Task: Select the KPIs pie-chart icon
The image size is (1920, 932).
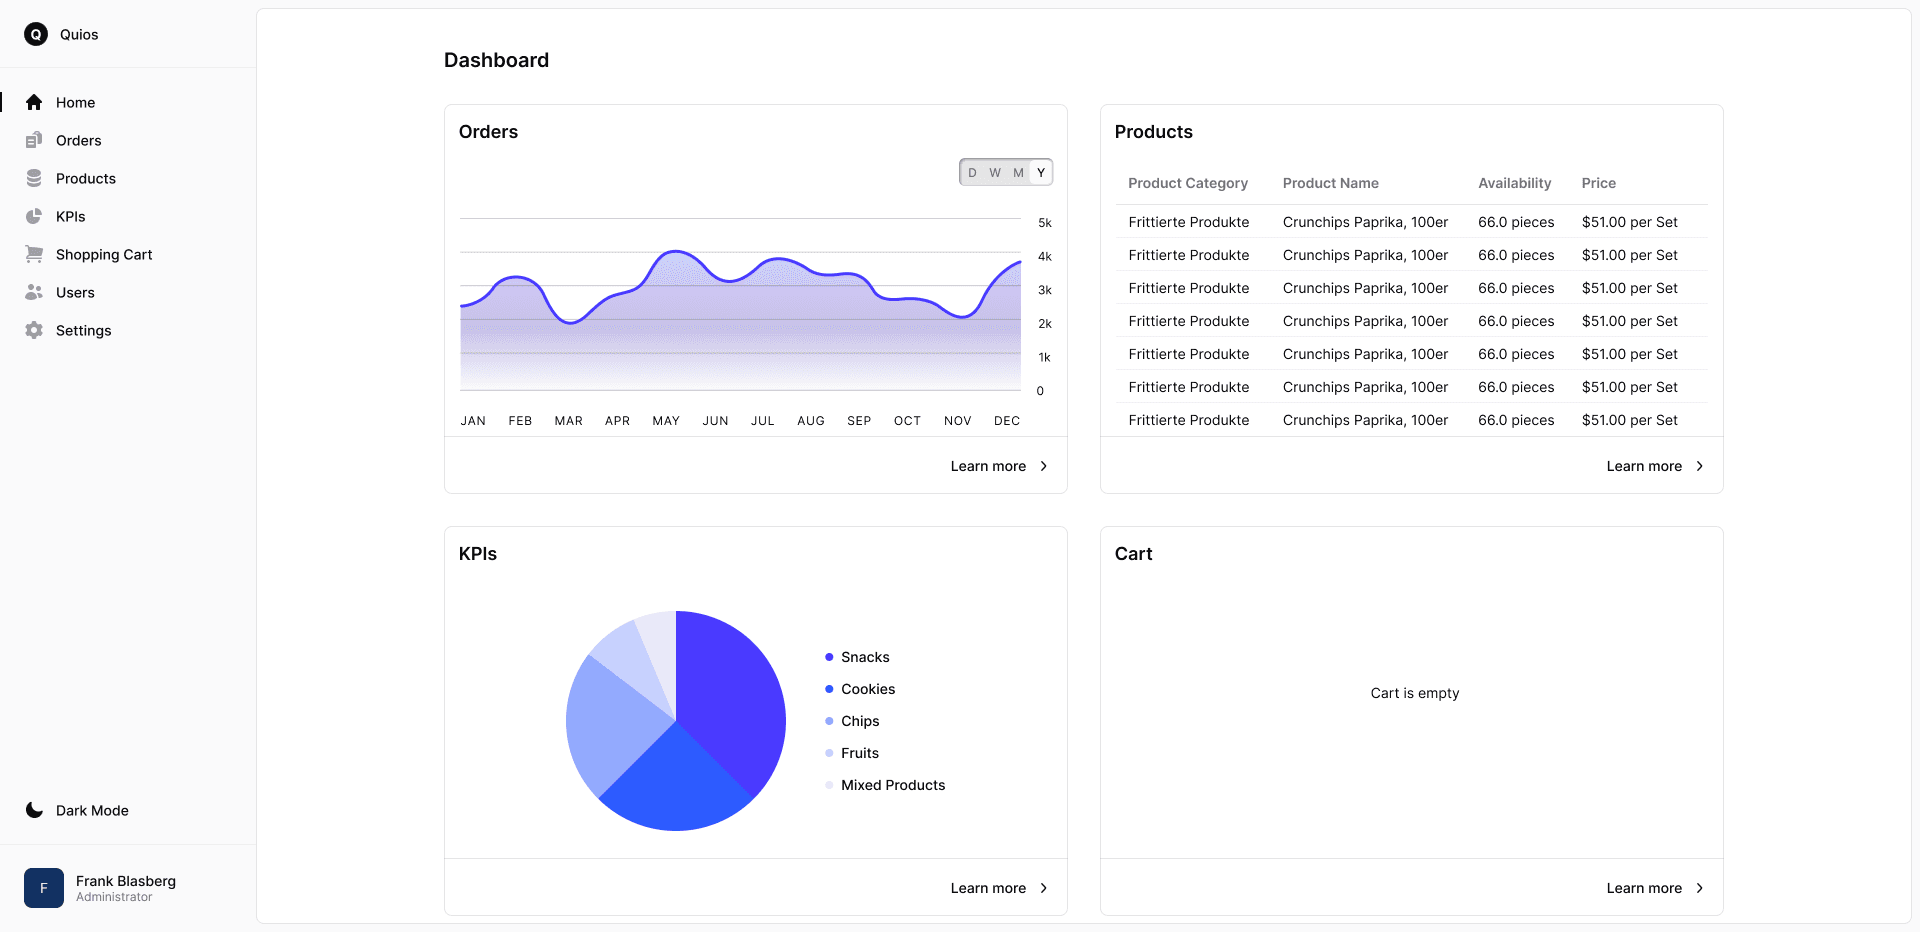Action: [33, 216]
